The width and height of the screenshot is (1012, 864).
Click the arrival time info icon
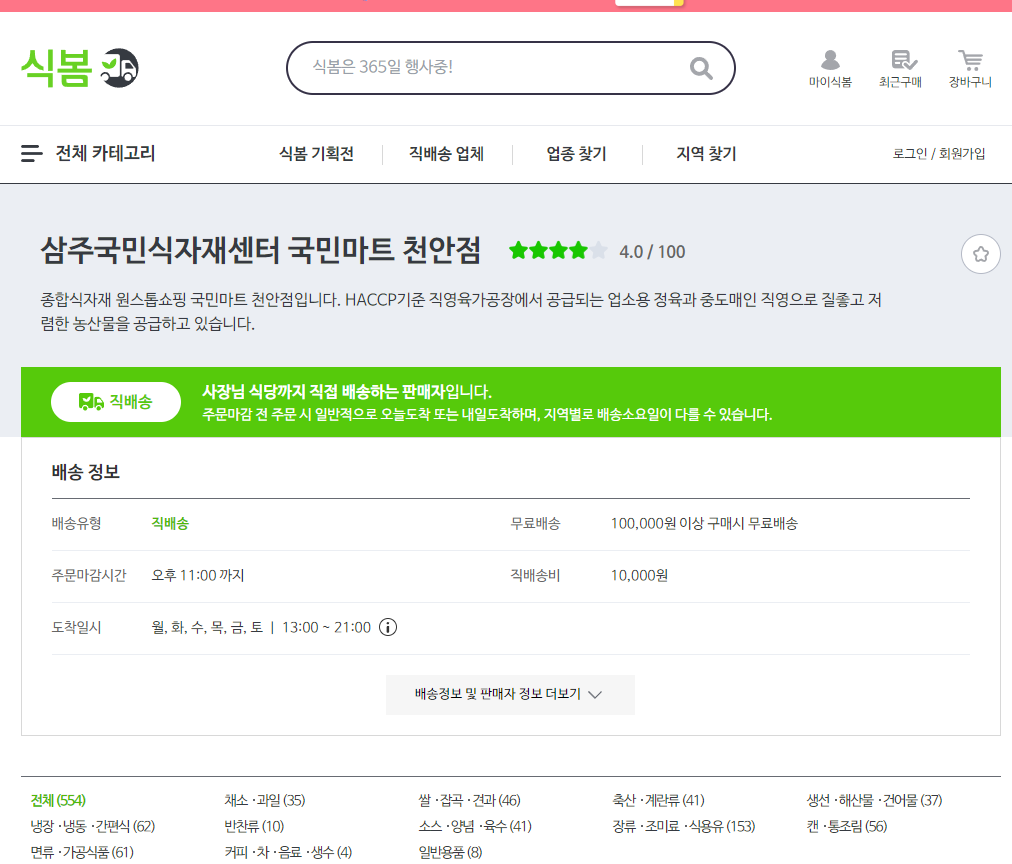tap(388, 627)
